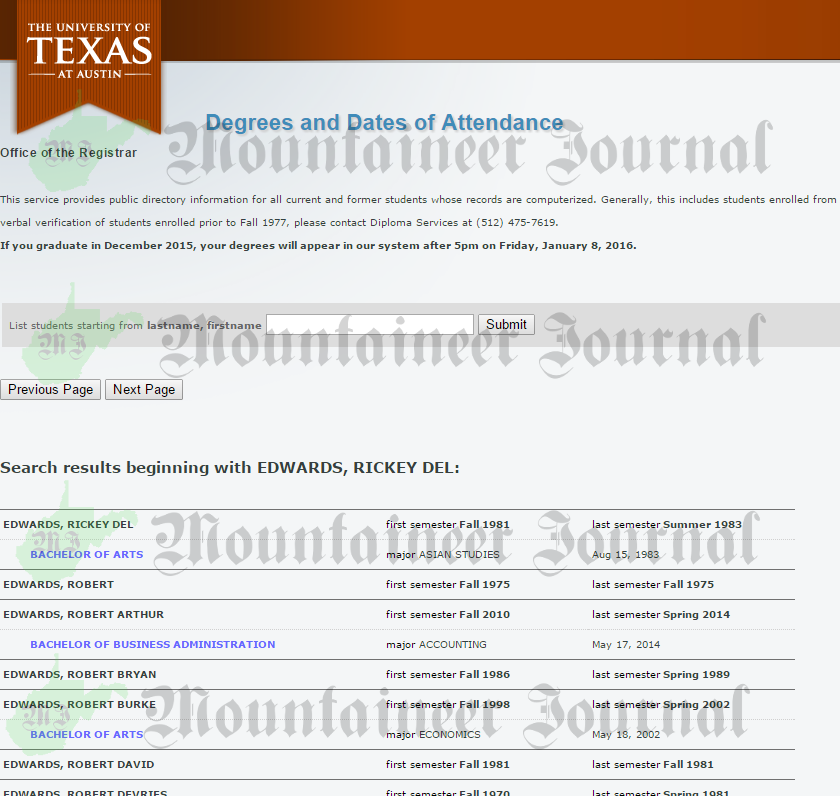Screen dimensions: 840x796
Task: Click 'first semester Fall 1981' for Rickey Del
Action: (x=448, y=524)
